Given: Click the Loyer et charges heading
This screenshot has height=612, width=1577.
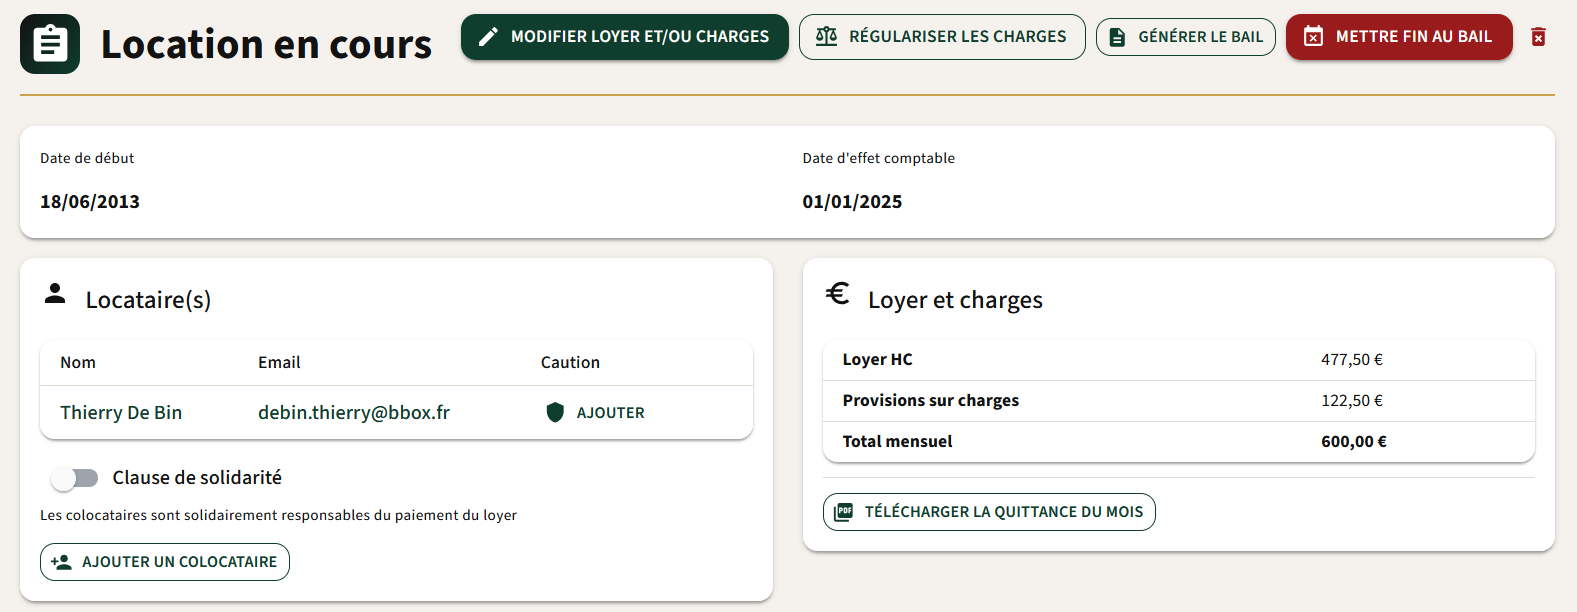Looking at the screenshot, I should (955, 300).
